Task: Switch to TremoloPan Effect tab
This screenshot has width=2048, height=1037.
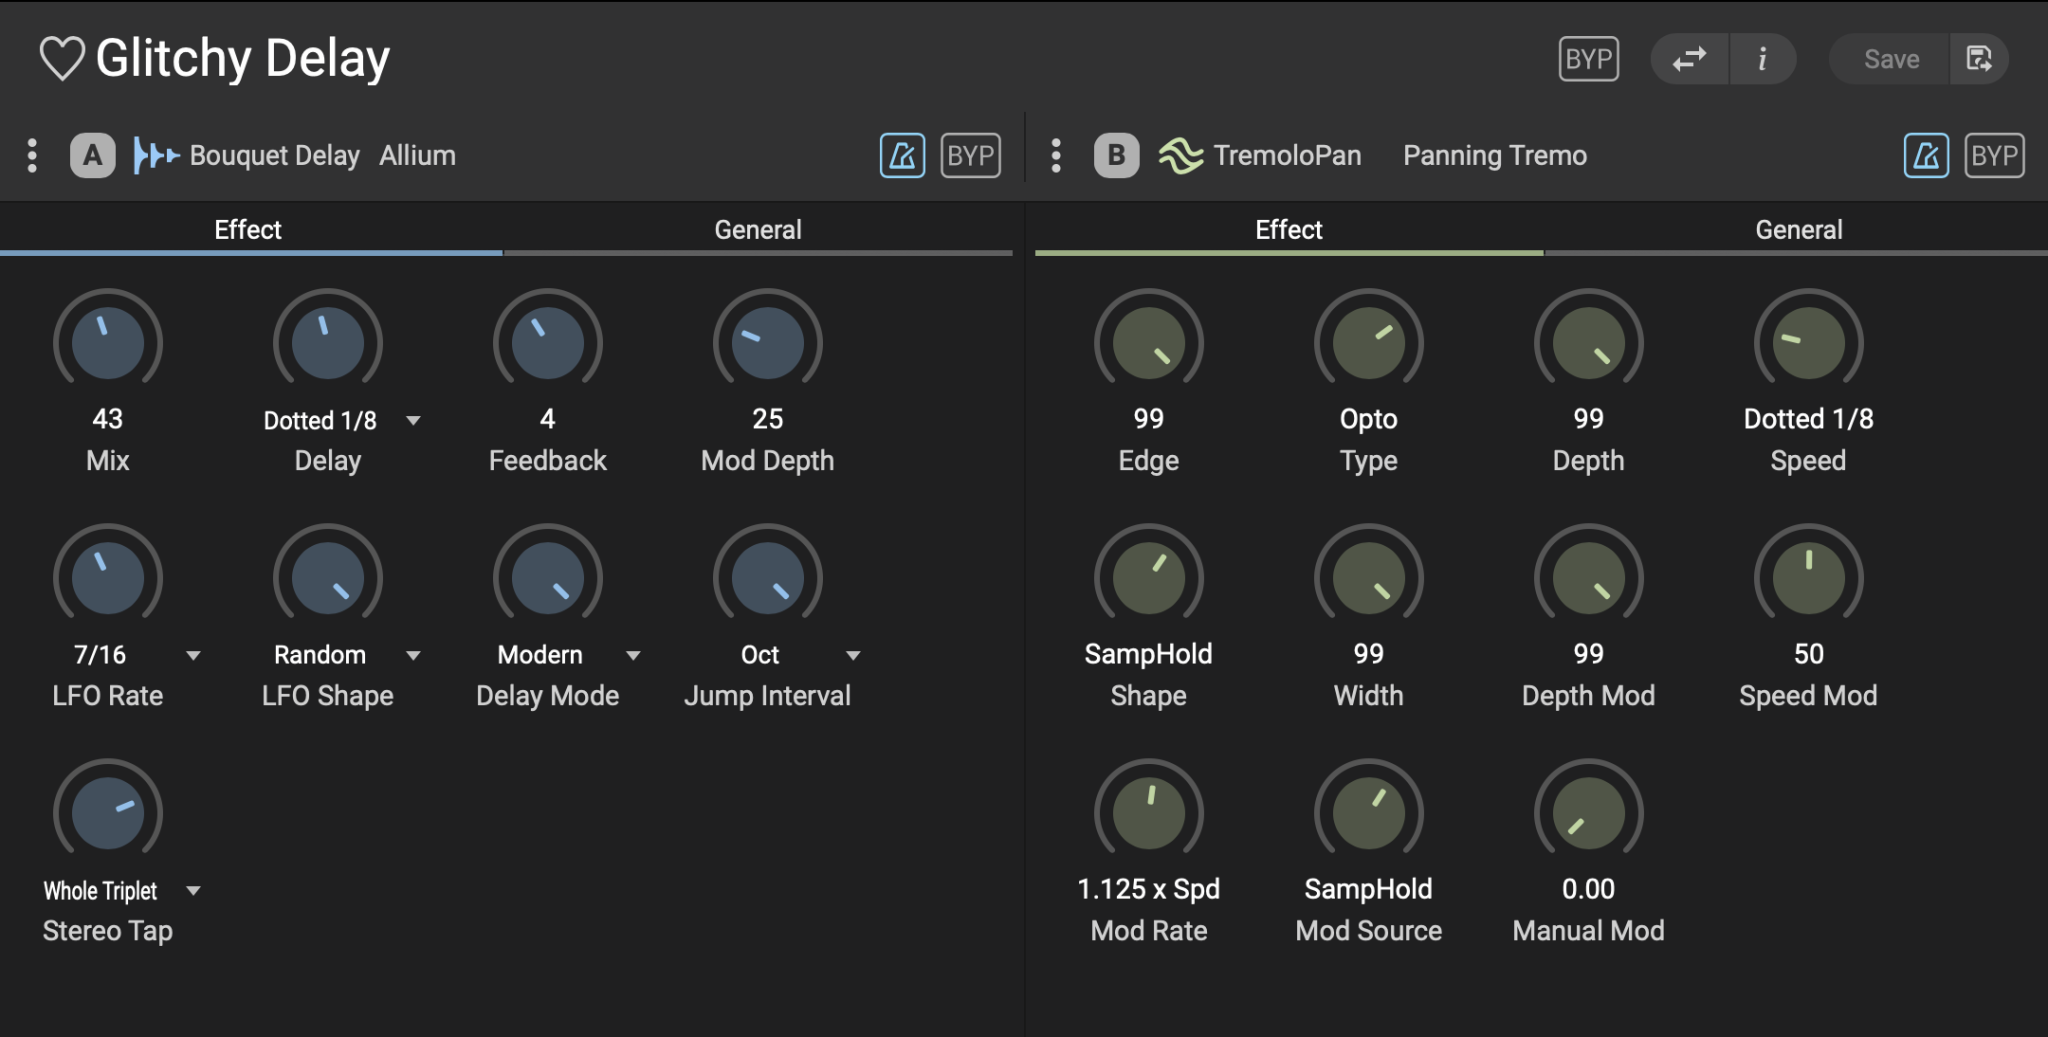Action: (x=1289, y=231)
